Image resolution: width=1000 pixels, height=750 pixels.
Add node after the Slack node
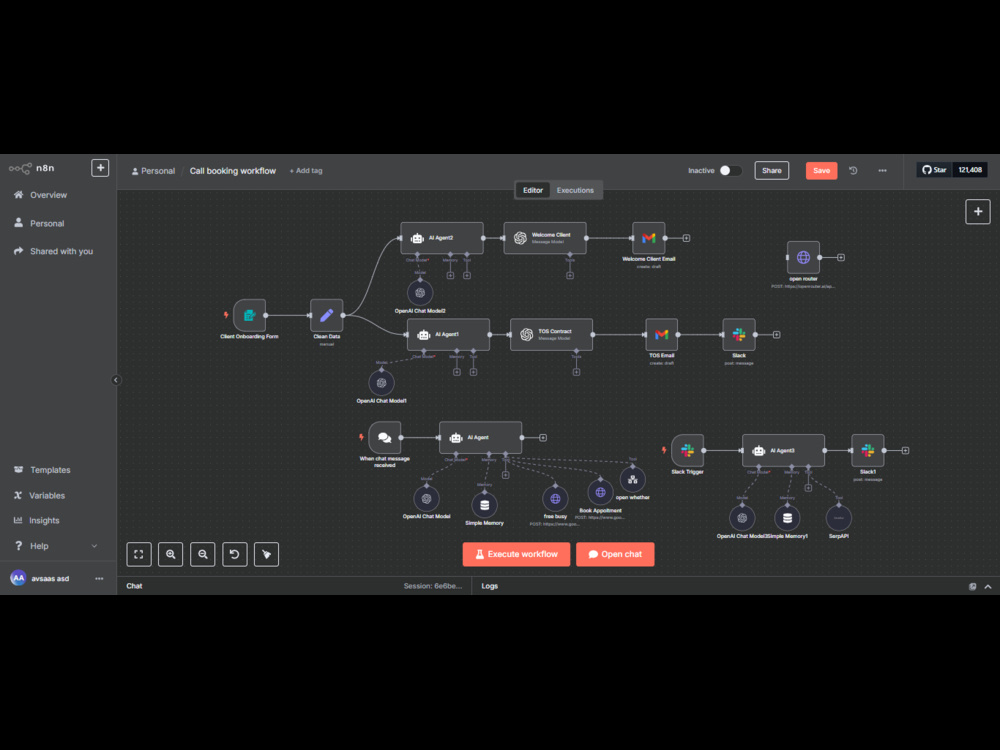click(x=776, y=334)
